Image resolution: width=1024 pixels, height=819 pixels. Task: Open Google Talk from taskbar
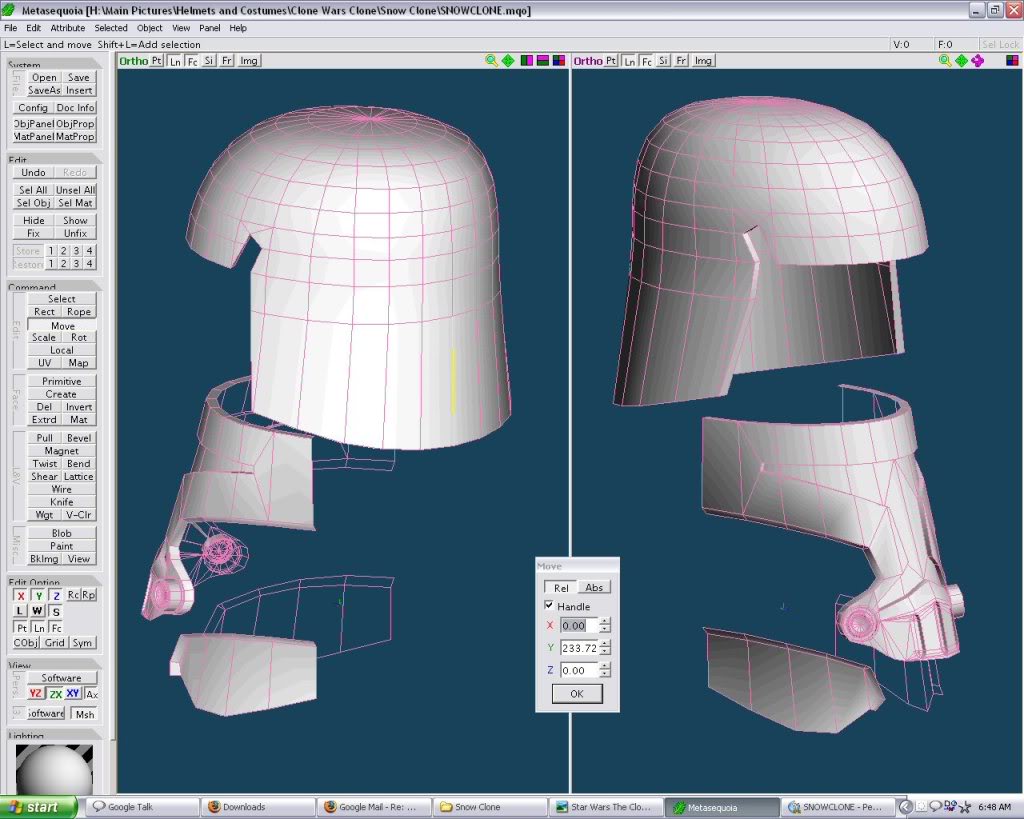(x=140, y=807)
